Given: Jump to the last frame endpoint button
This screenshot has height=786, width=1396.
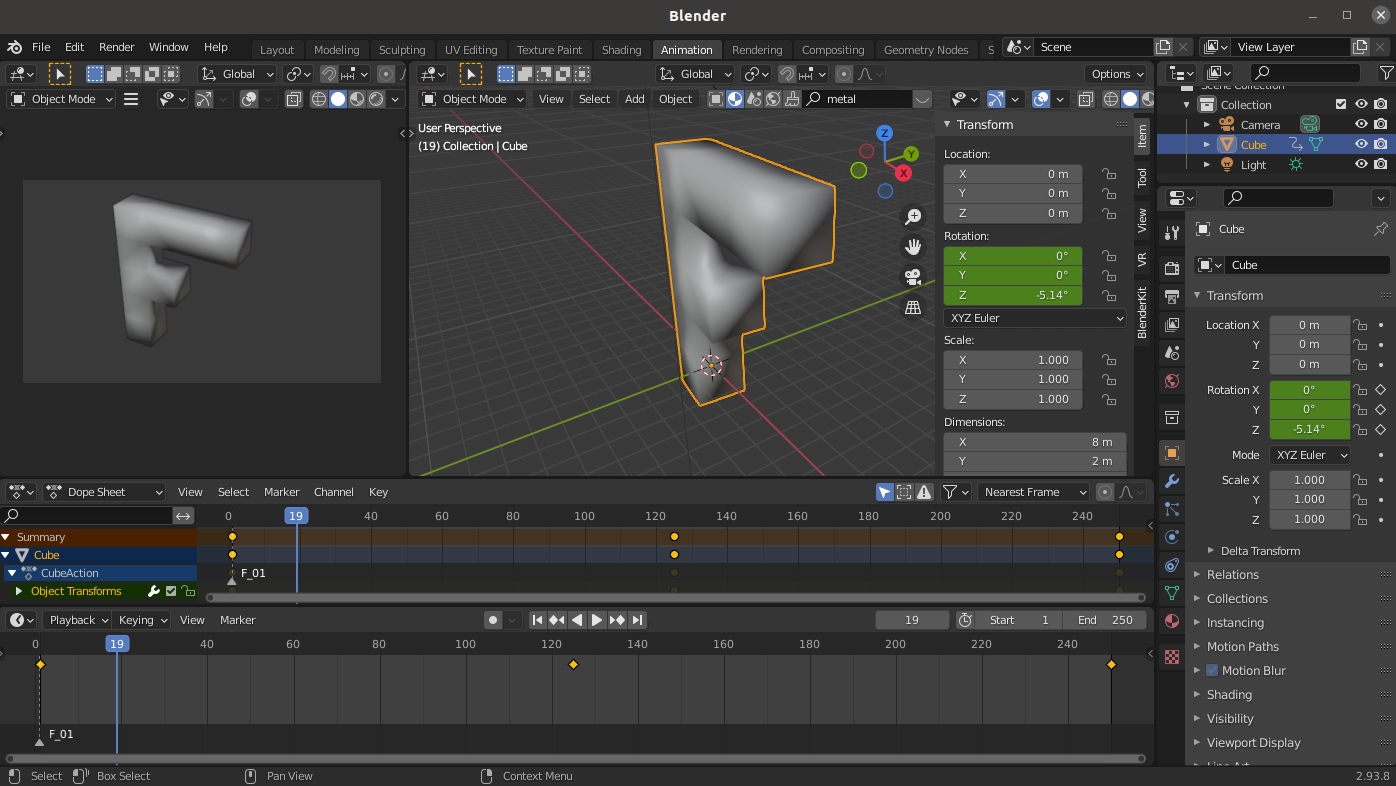Looking at the screenshot, I should pyautogui.click(x=637, y=620).
